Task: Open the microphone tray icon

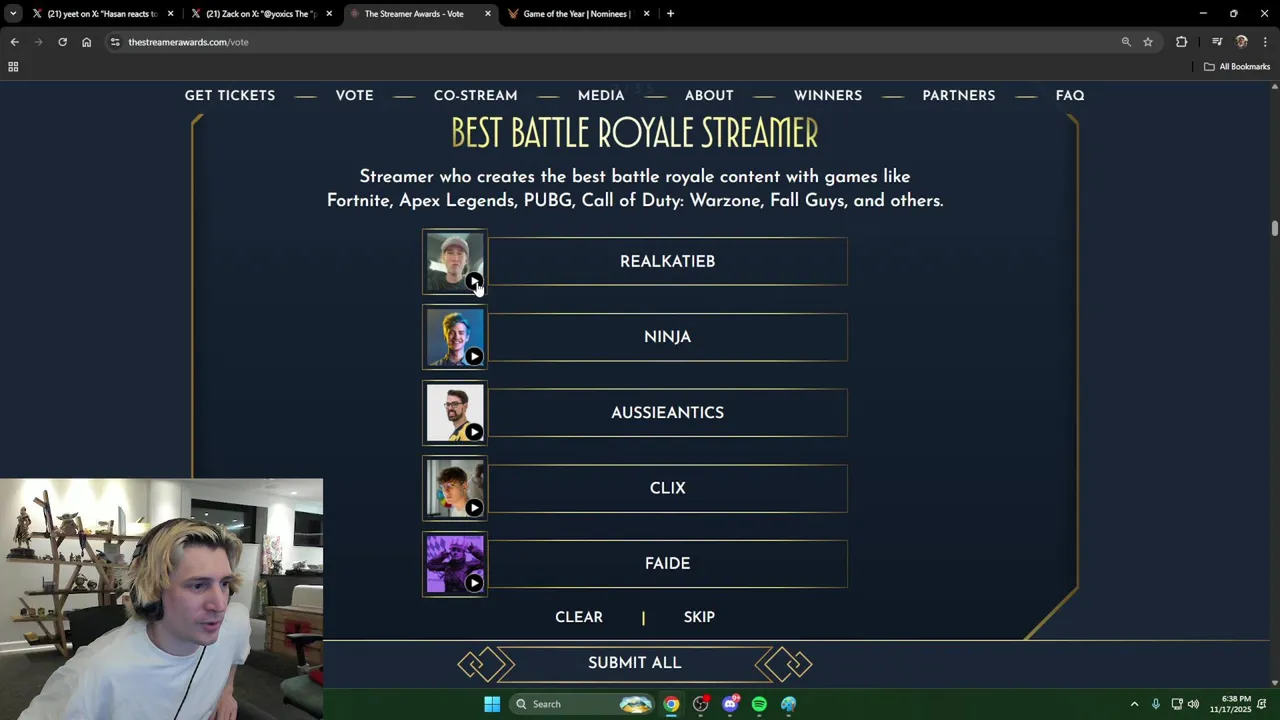Action: (1155, 704)
